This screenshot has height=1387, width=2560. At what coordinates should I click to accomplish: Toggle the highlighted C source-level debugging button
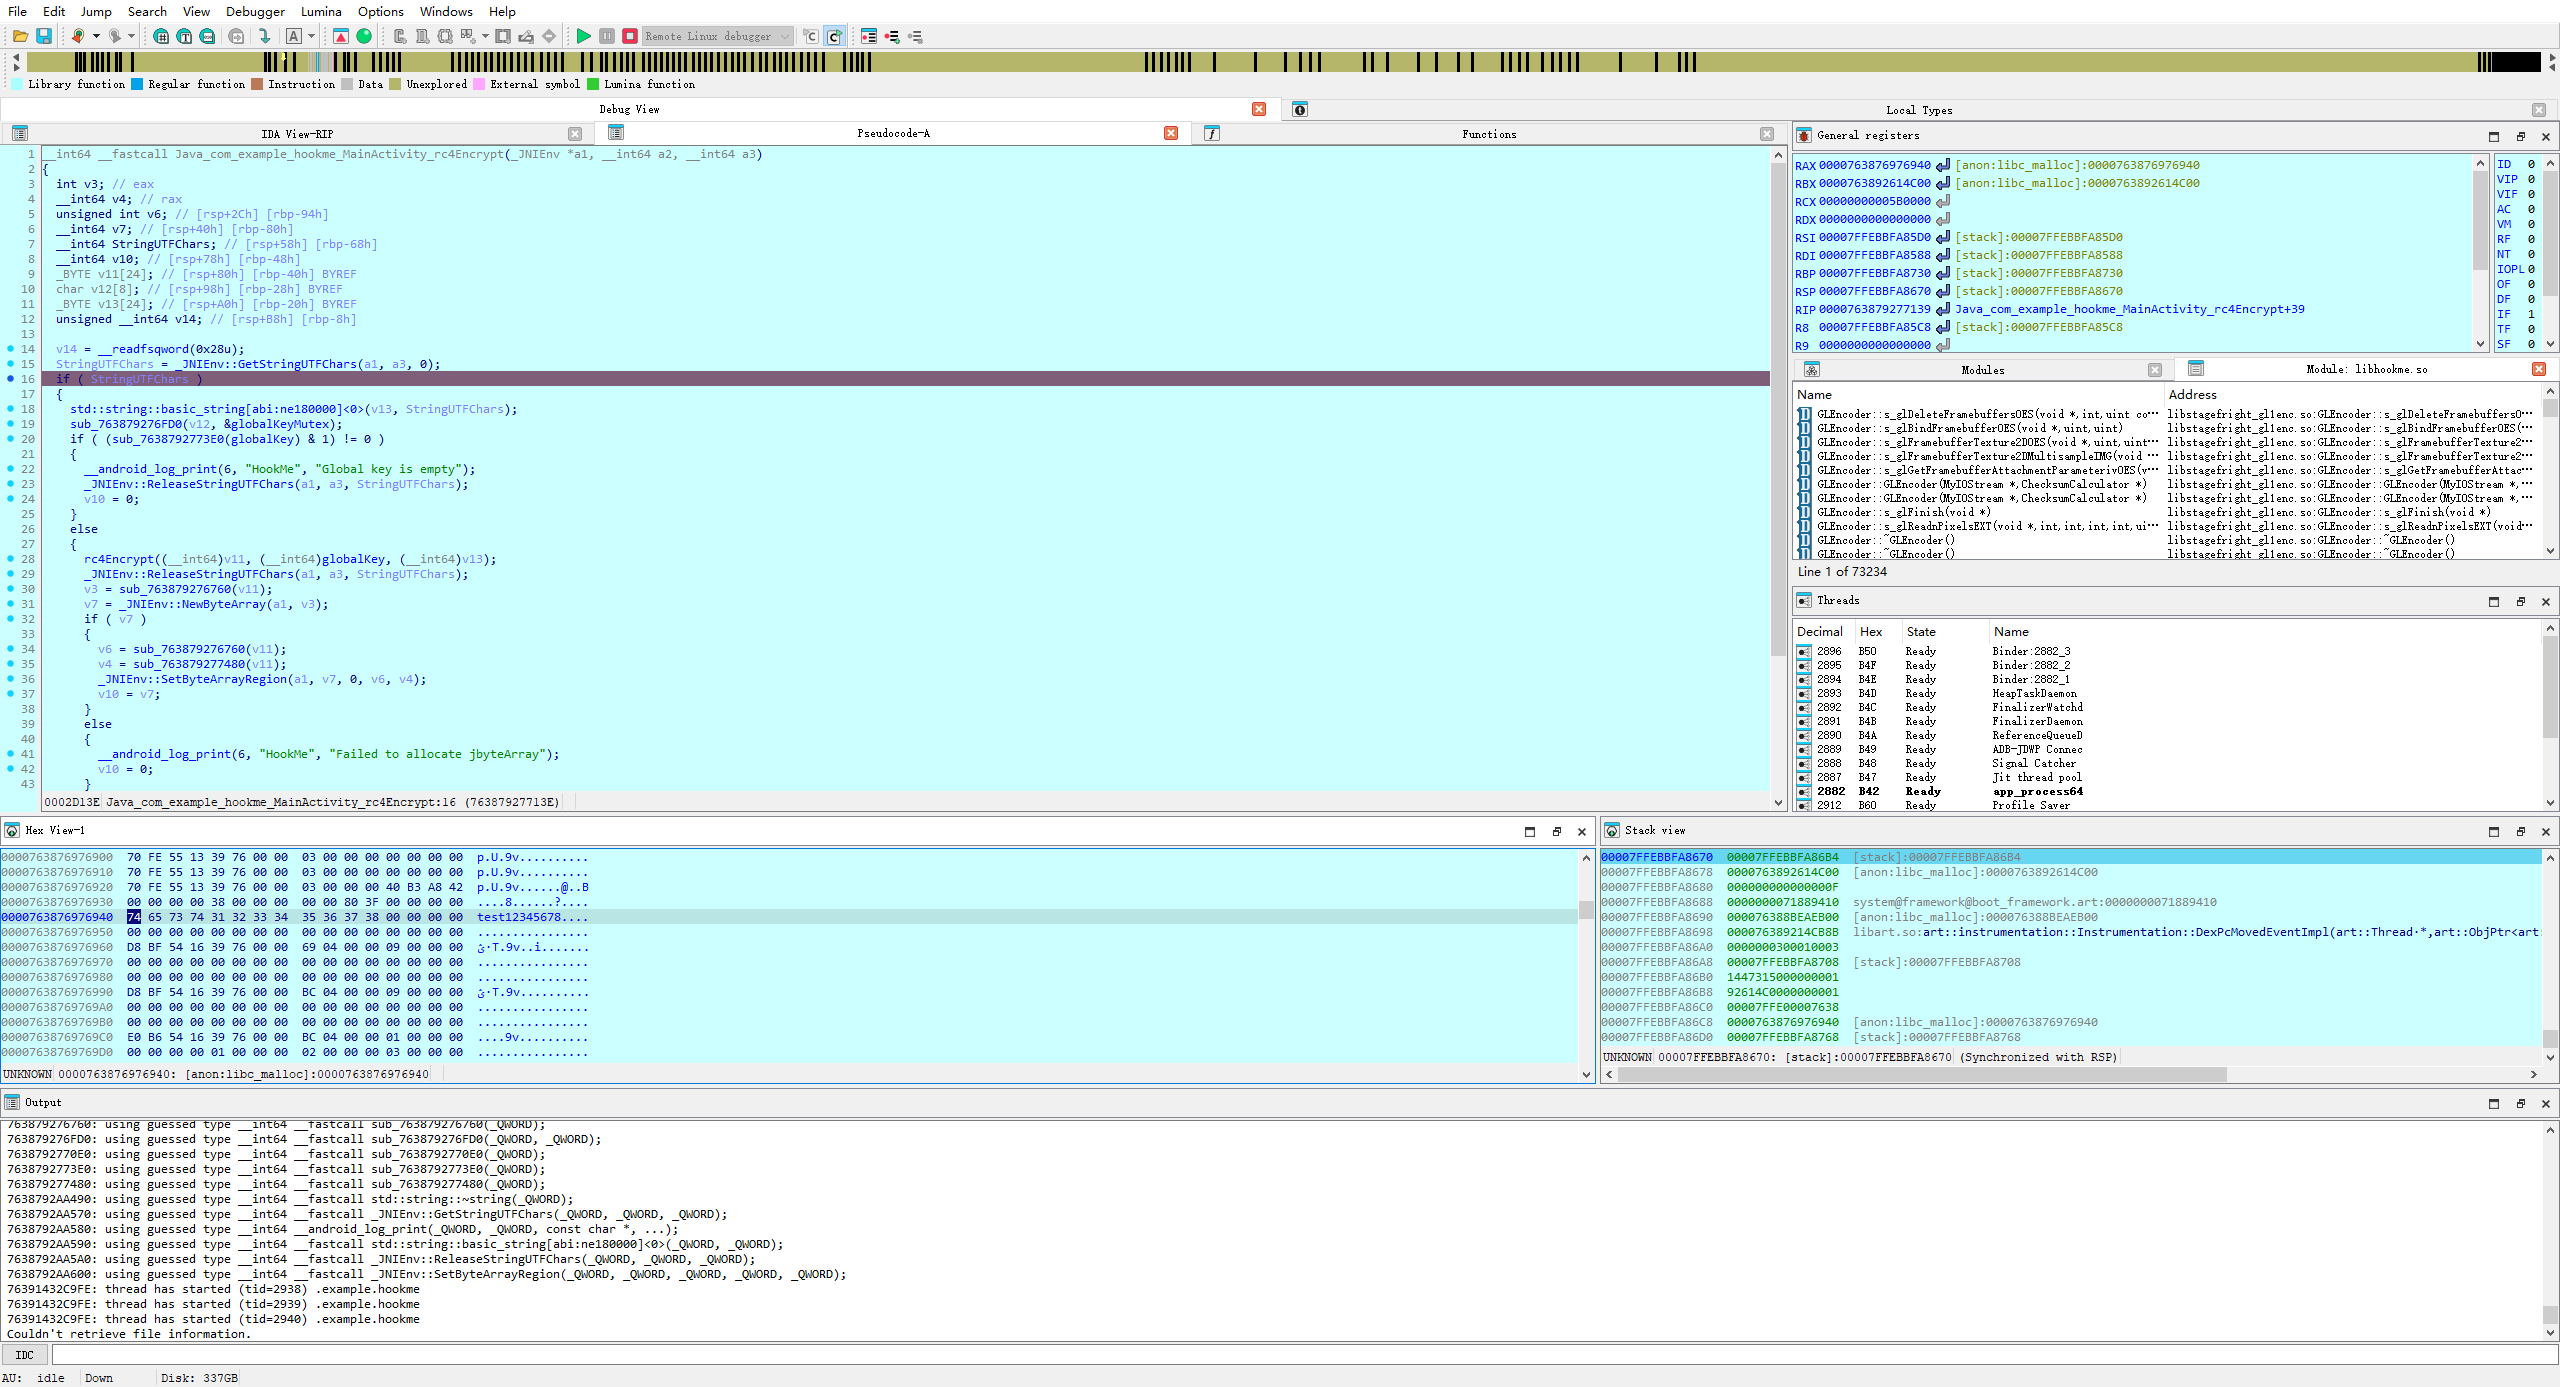coord(834,36)
